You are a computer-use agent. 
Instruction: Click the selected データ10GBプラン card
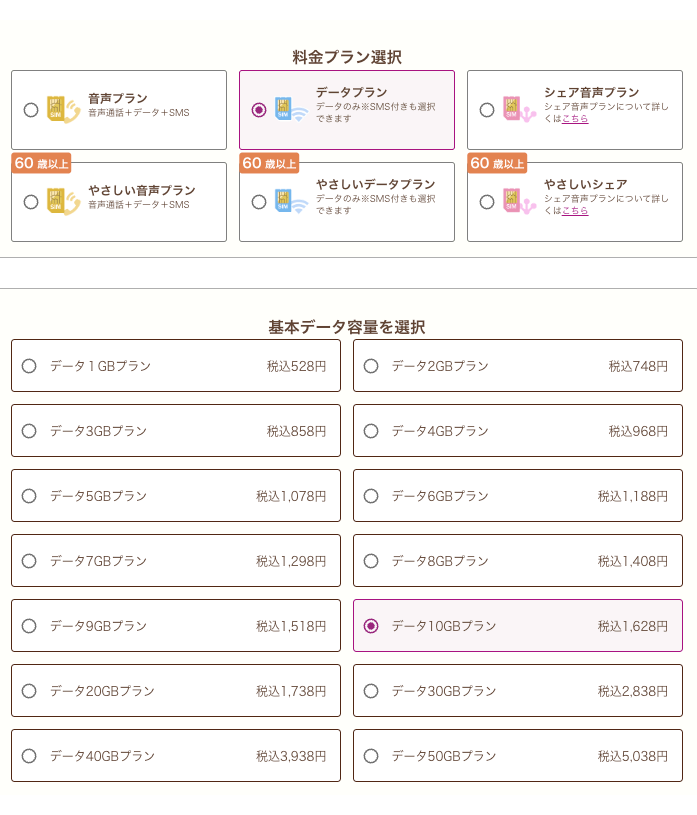517,625
